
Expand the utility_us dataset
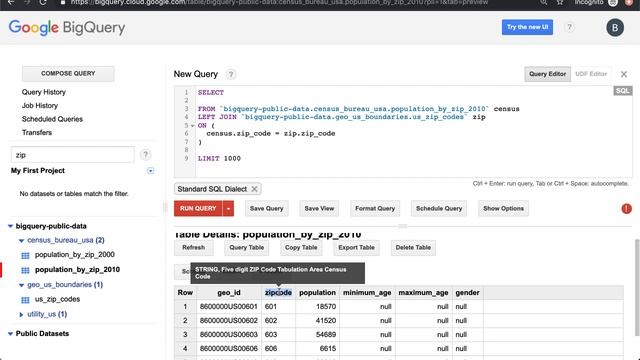(x=22, y=314)
